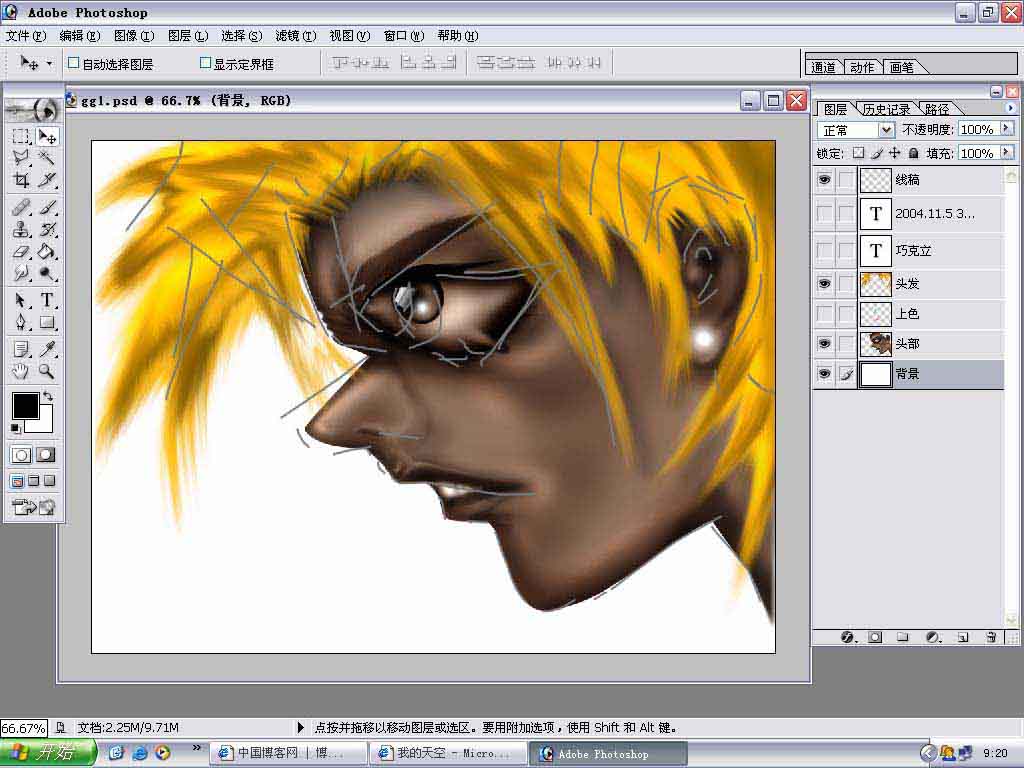1024x768 pixels.
Task: Show the 巧克立 text layer
Action: [824, 250]
